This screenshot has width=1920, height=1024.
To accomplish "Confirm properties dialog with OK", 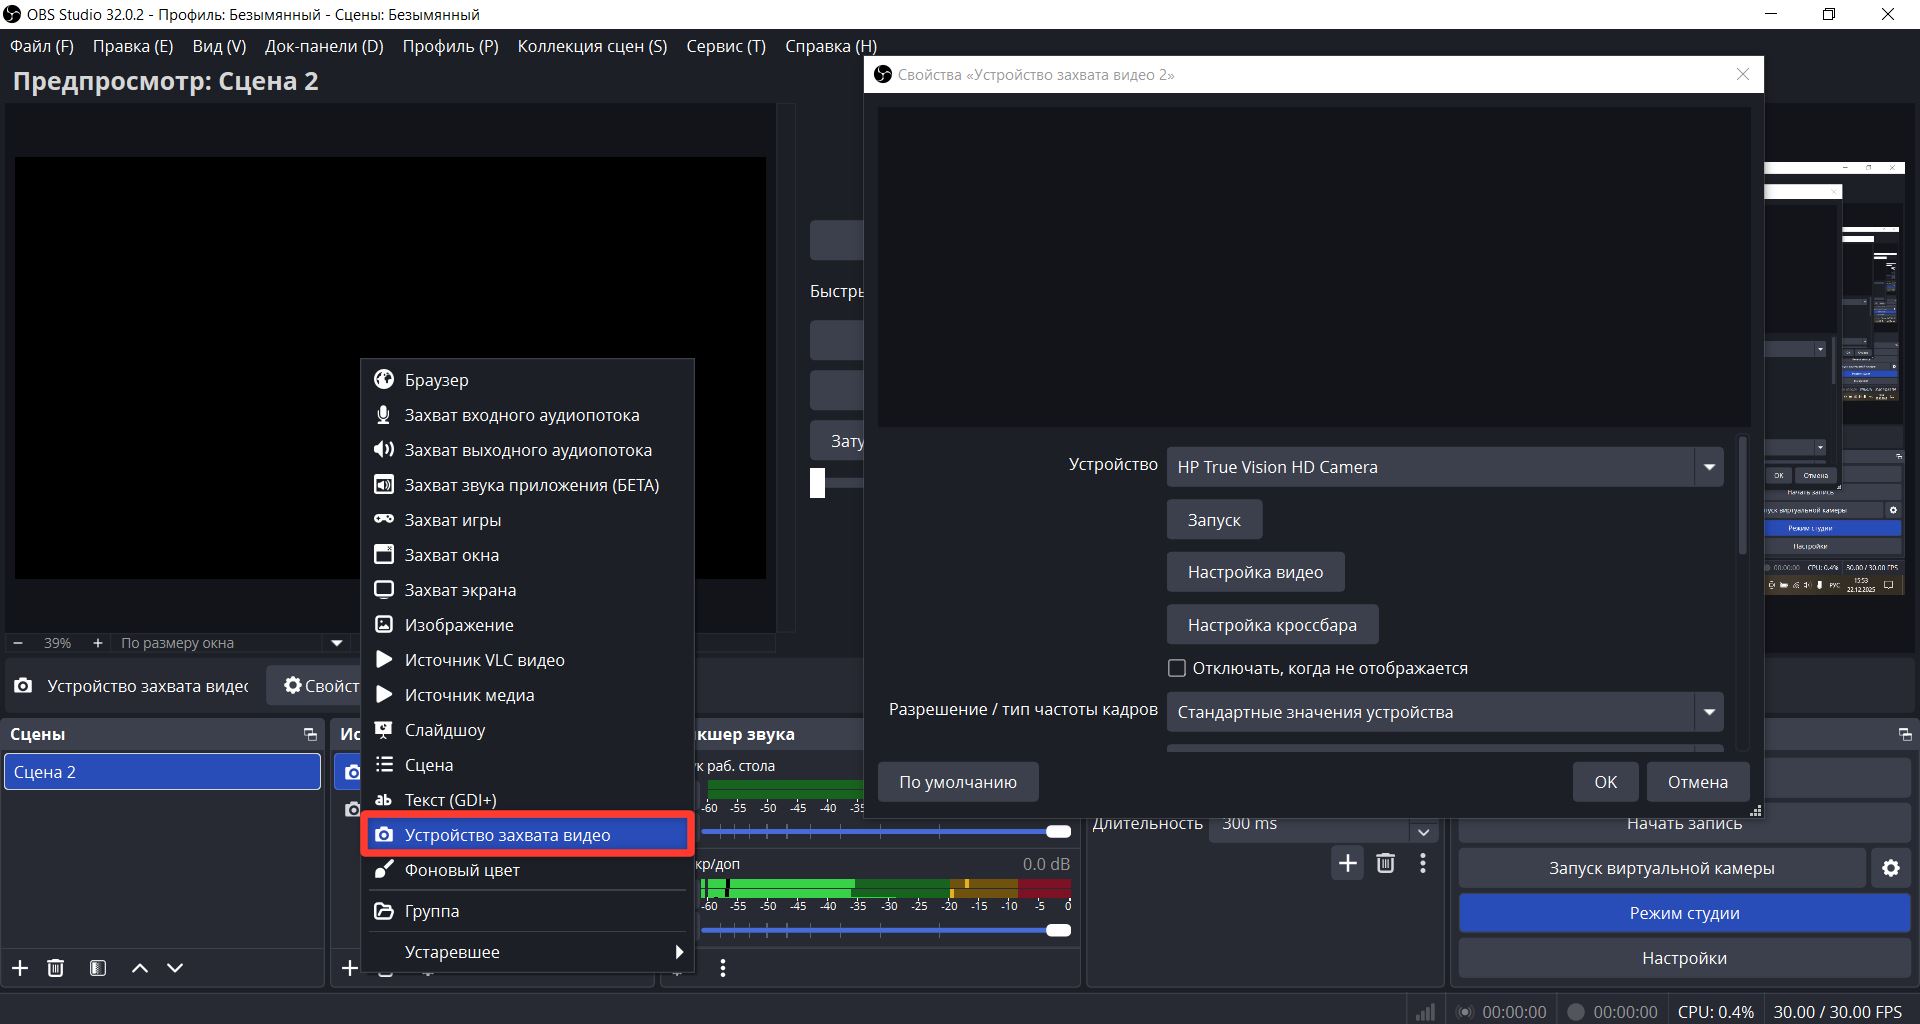I will (x=1605, y=782).
